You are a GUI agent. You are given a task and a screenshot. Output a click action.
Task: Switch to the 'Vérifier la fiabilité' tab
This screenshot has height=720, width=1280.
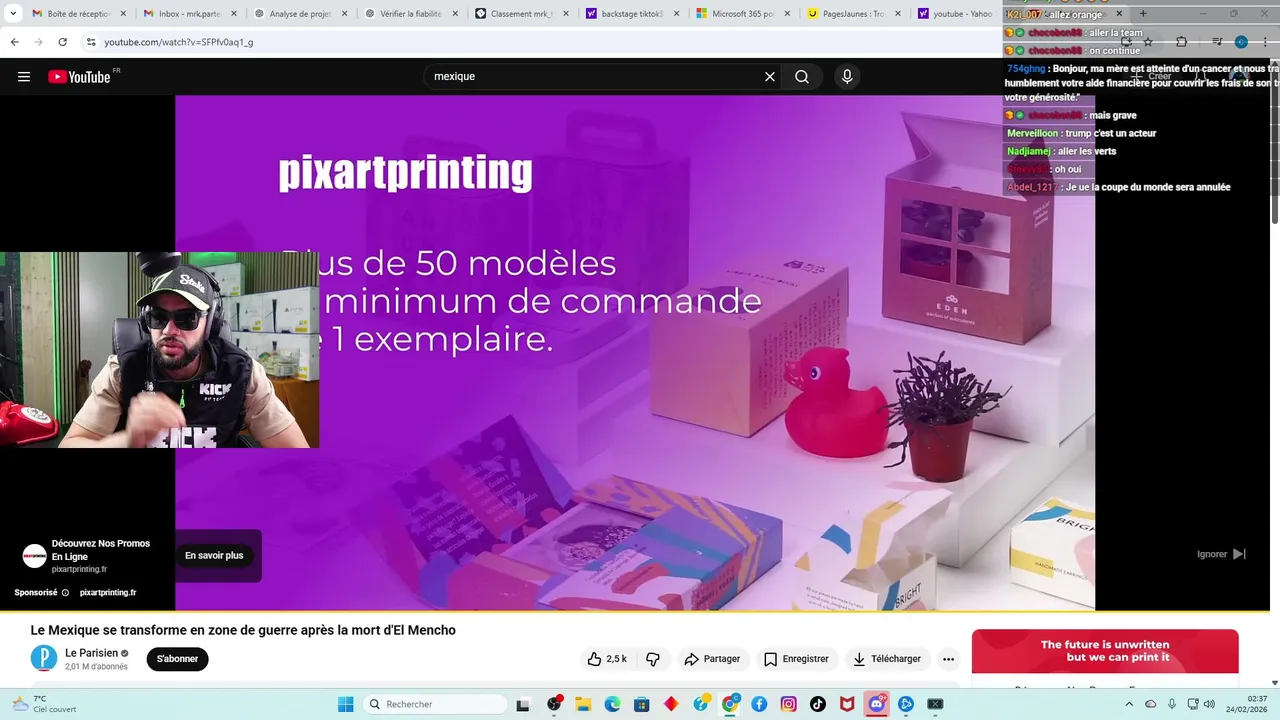coord(402,14)
